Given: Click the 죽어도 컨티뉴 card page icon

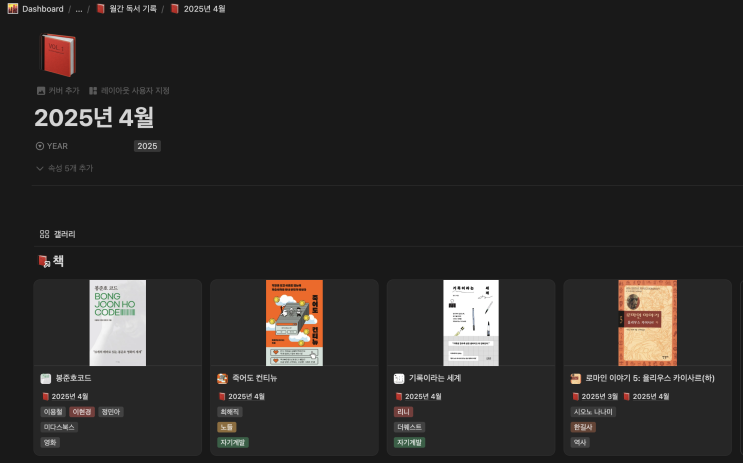Looking at the screenshot, I should click(x=222, y=379).
